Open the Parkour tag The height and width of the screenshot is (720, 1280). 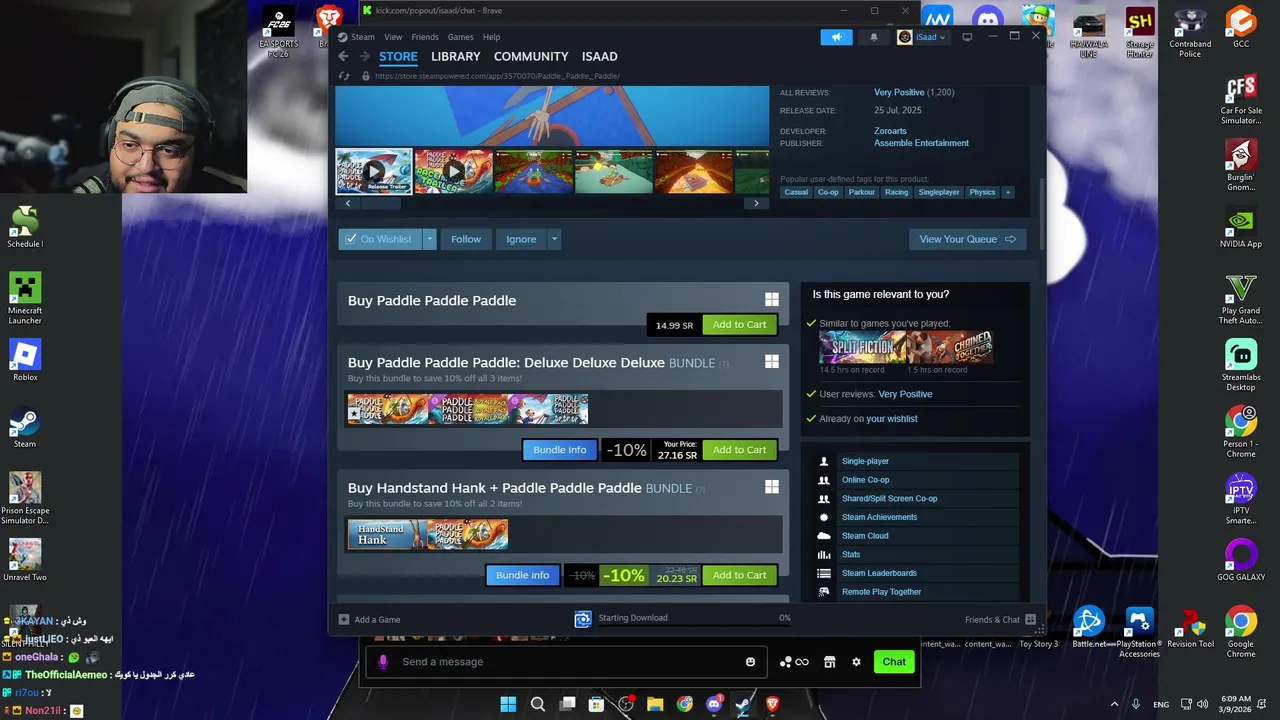pyautogui.click(x=862, y=192)
